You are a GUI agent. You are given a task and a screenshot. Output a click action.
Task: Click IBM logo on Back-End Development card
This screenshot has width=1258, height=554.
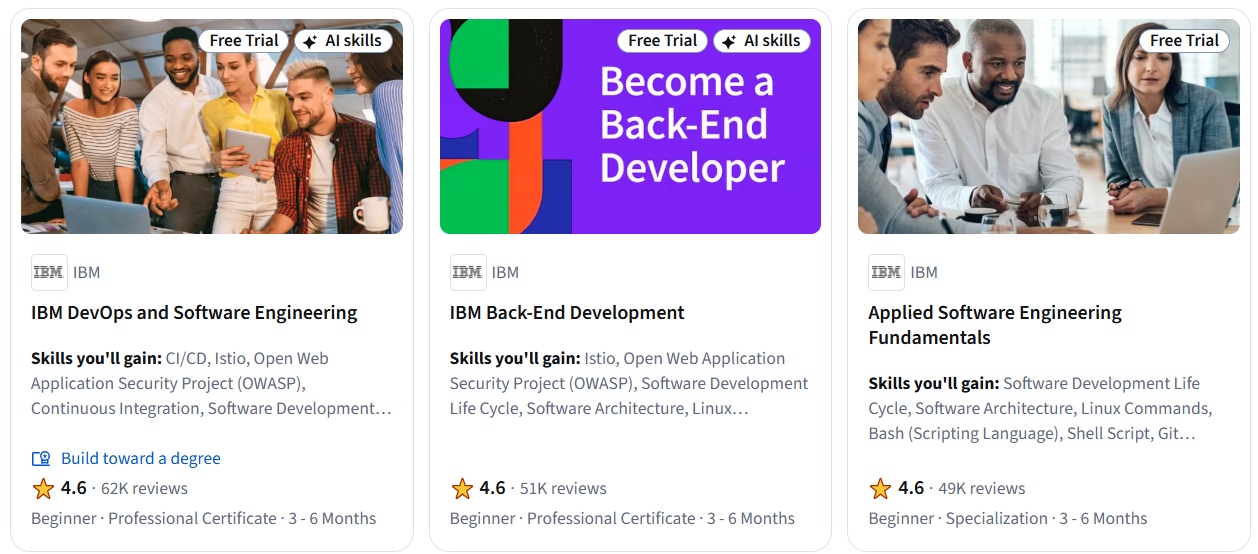point(467,272)
